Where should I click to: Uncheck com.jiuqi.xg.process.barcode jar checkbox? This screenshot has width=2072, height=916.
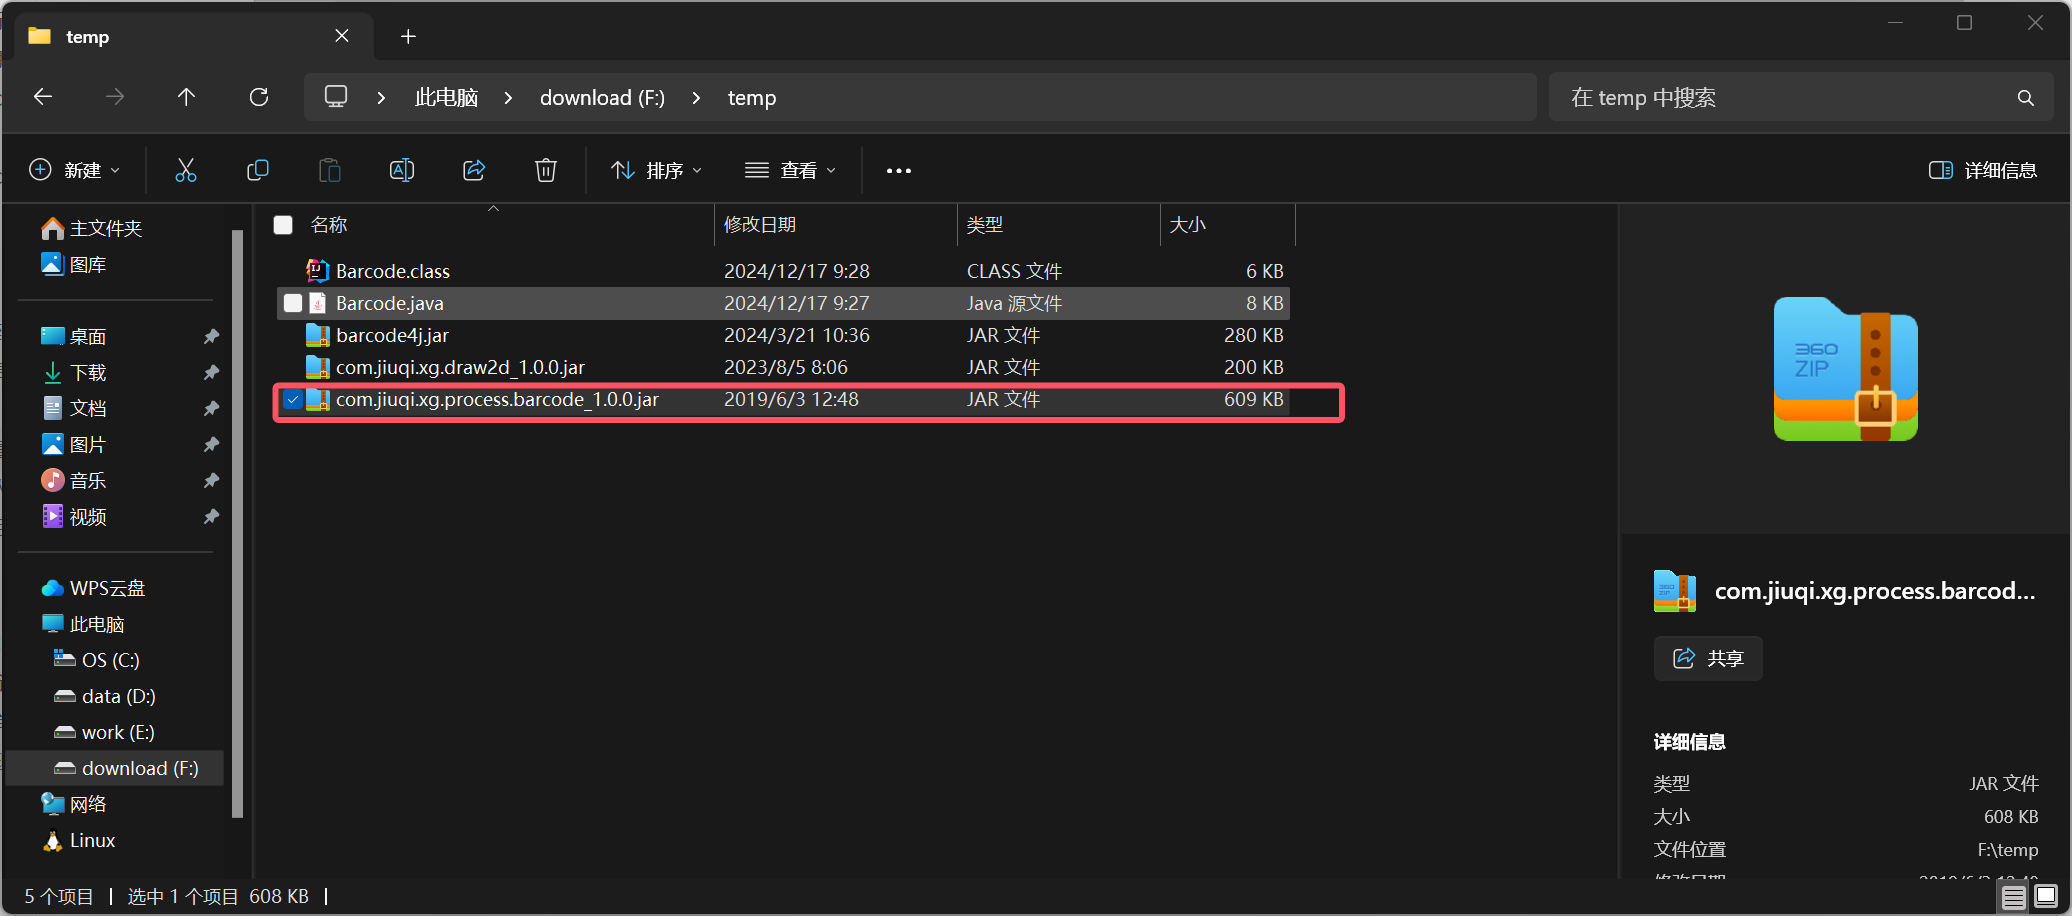pos(293,399)
